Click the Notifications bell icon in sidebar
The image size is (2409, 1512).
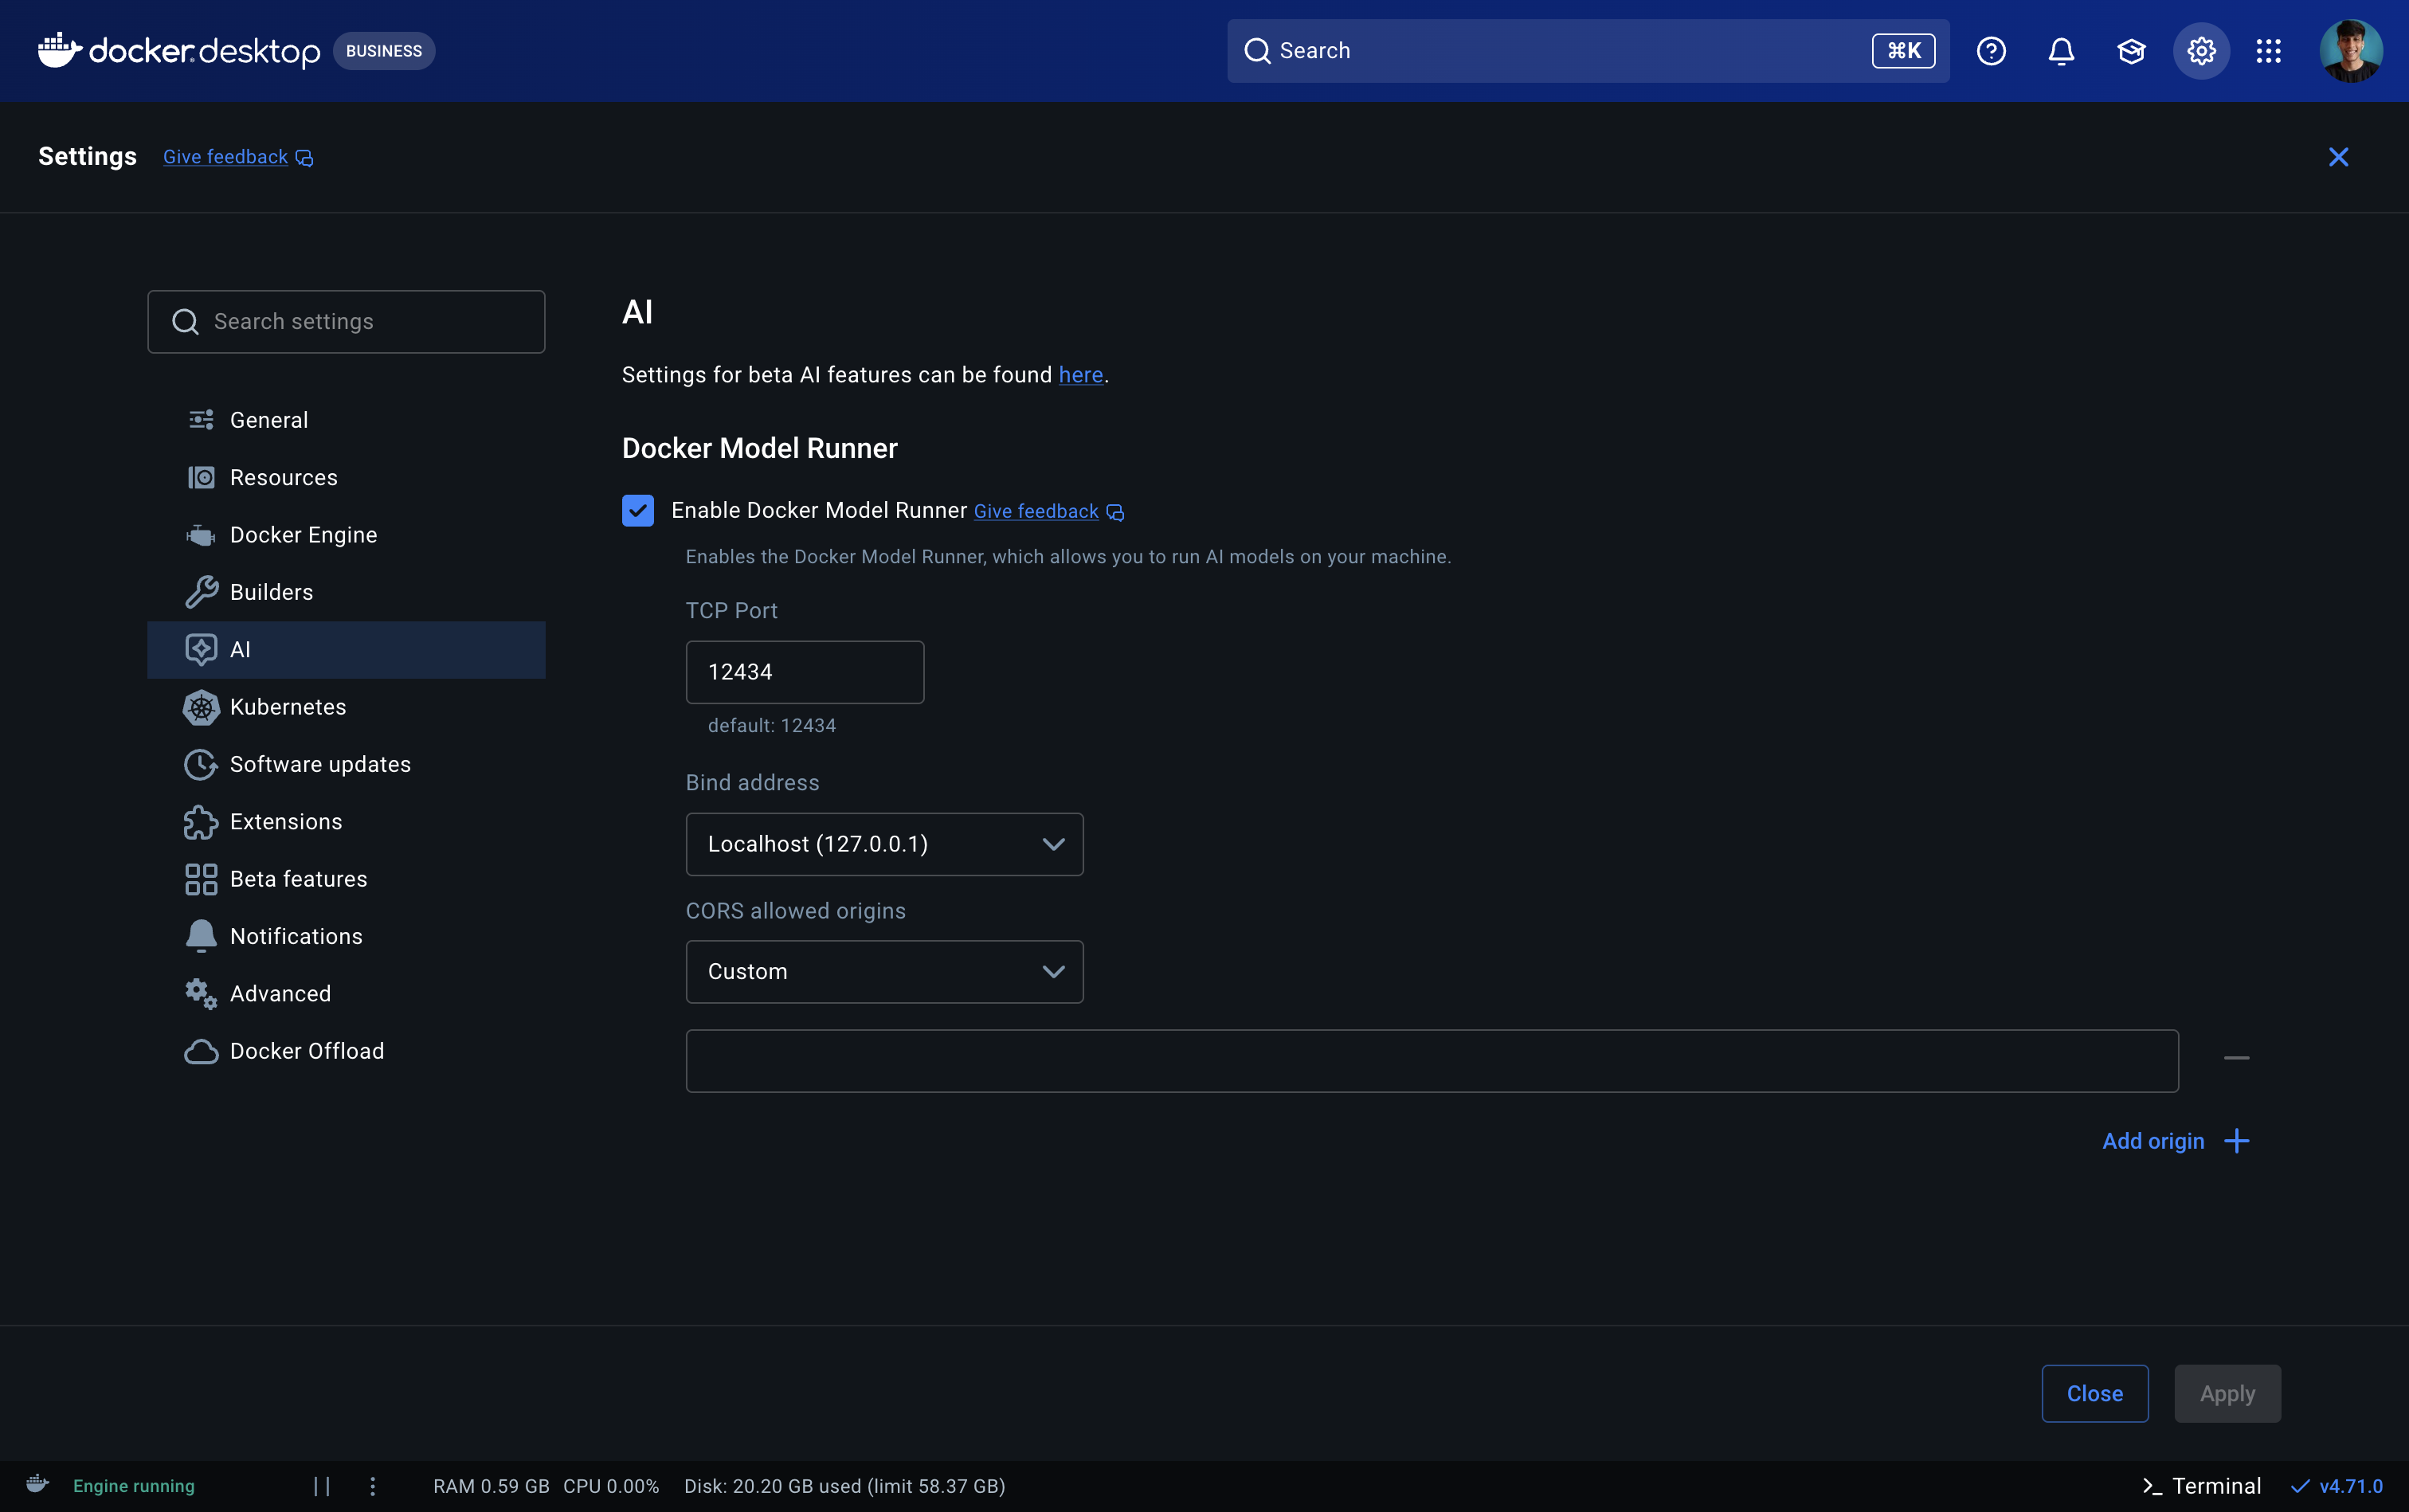(201, 936)
